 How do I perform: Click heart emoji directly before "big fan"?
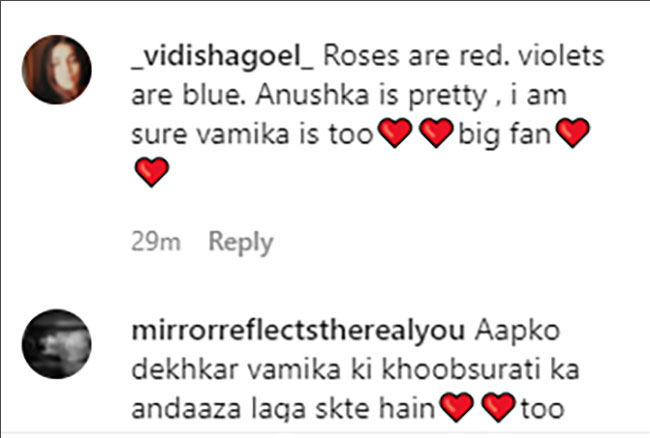pos(436,133)
